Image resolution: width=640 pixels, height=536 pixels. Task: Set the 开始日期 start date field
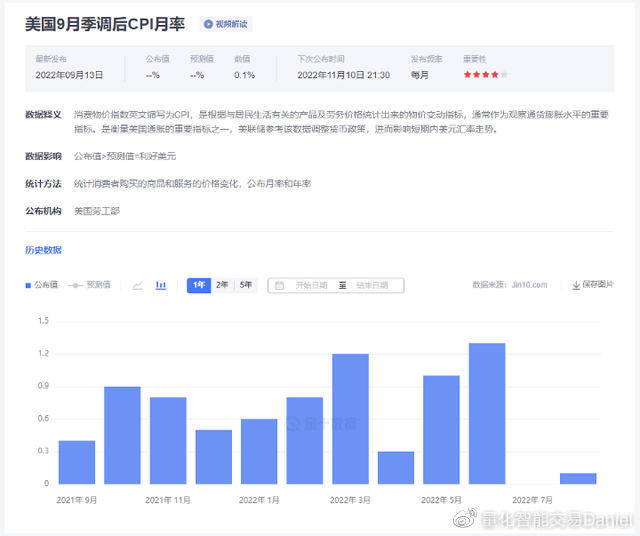pyautogui.click(x=311, y=286)
